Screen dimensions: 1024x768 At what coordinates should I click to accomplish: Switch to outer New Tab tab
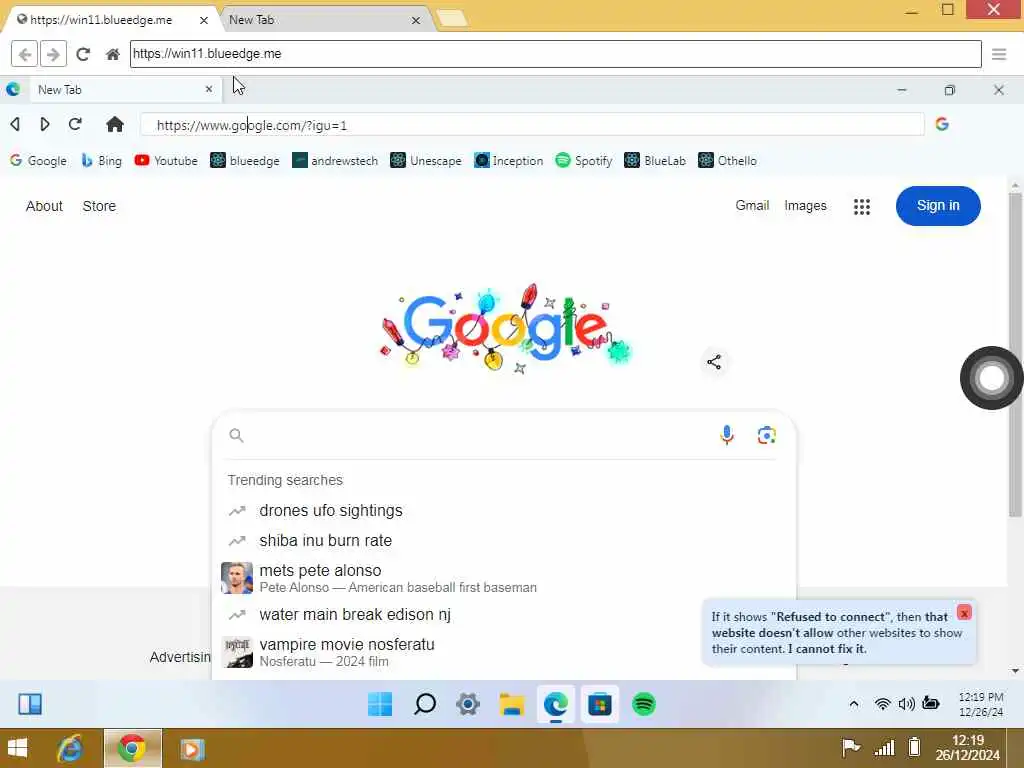point(320,20)
